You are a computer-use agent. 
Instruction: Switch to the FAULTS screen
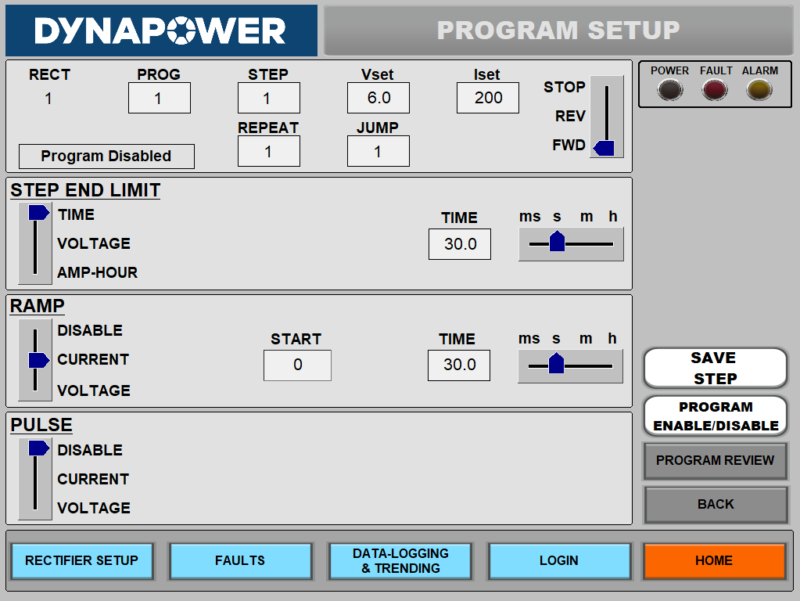[240, 561]
